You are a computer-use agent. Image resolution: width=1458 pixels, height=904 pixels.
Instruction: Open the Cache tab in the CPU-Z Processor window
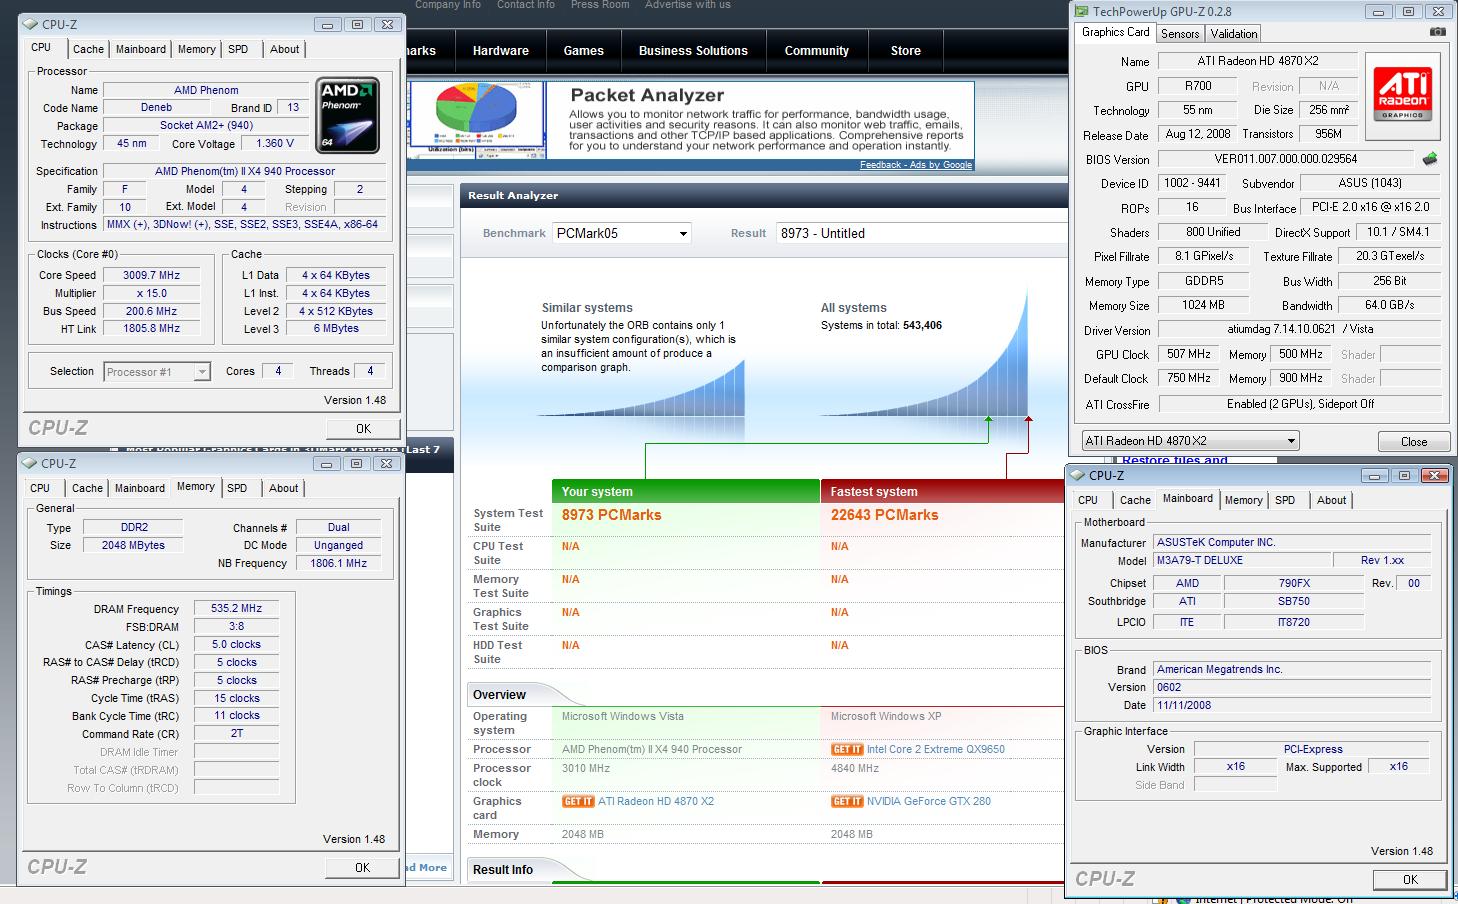coord(88,49)
